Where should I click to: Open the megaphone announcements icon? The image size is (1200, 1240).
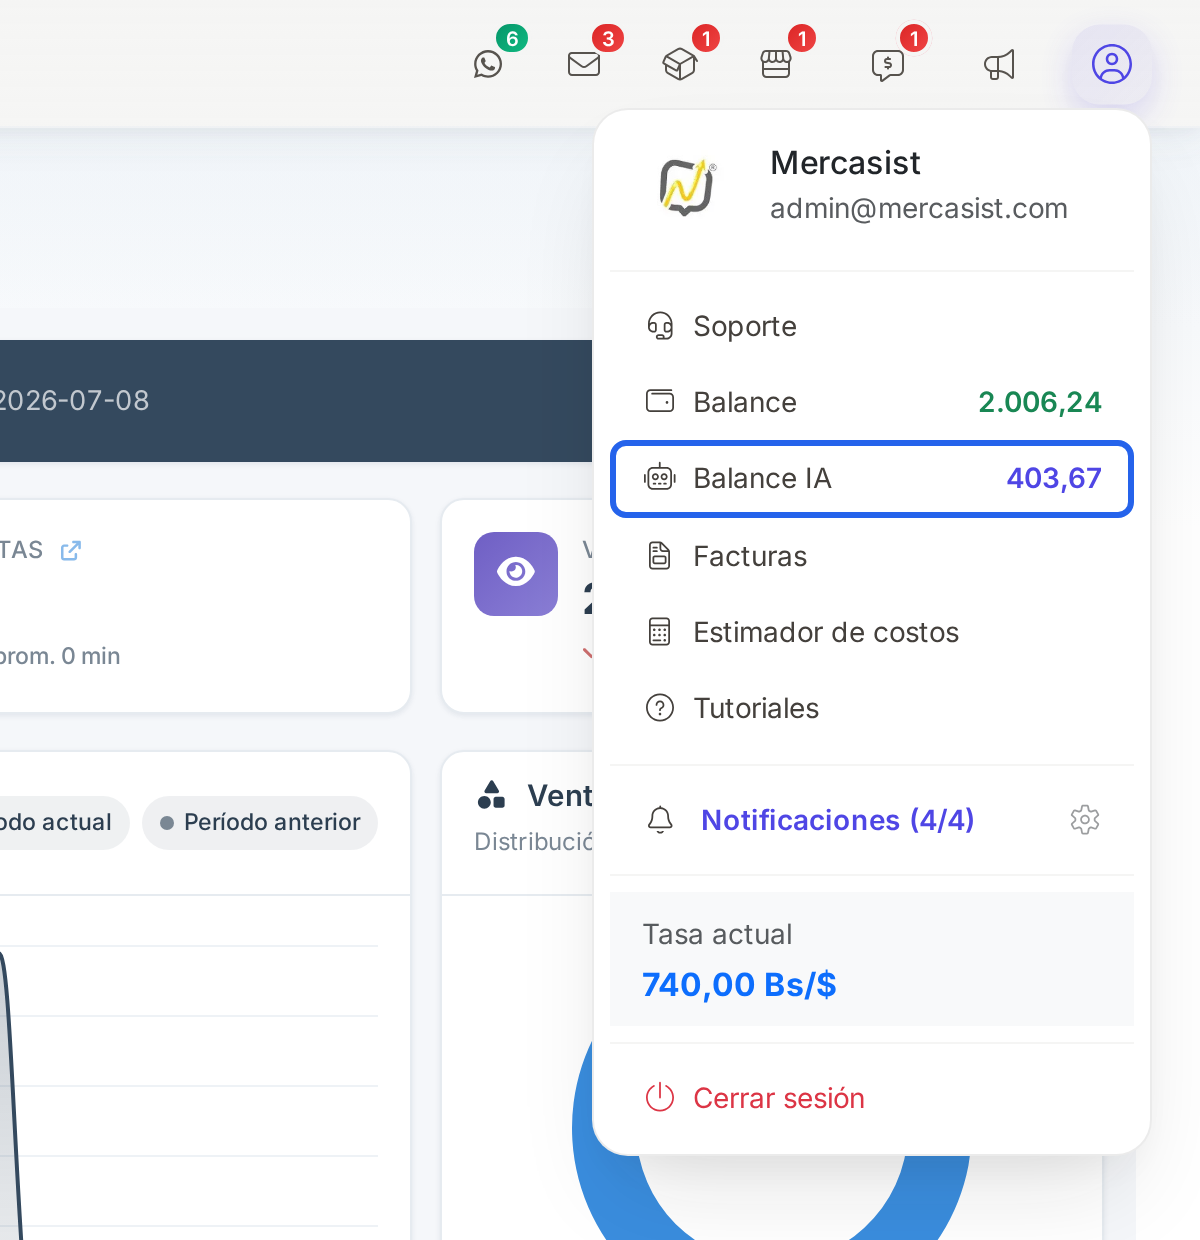point(999,65)
